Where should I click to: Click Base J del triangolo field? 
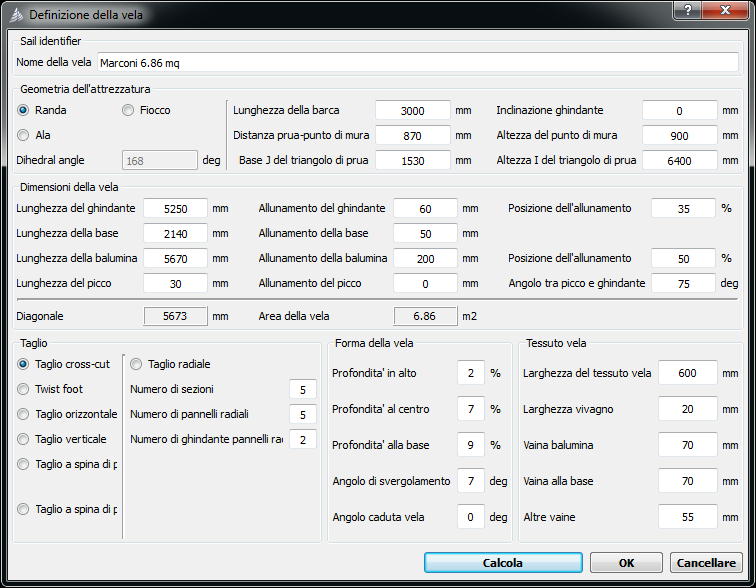click(413, 160)
